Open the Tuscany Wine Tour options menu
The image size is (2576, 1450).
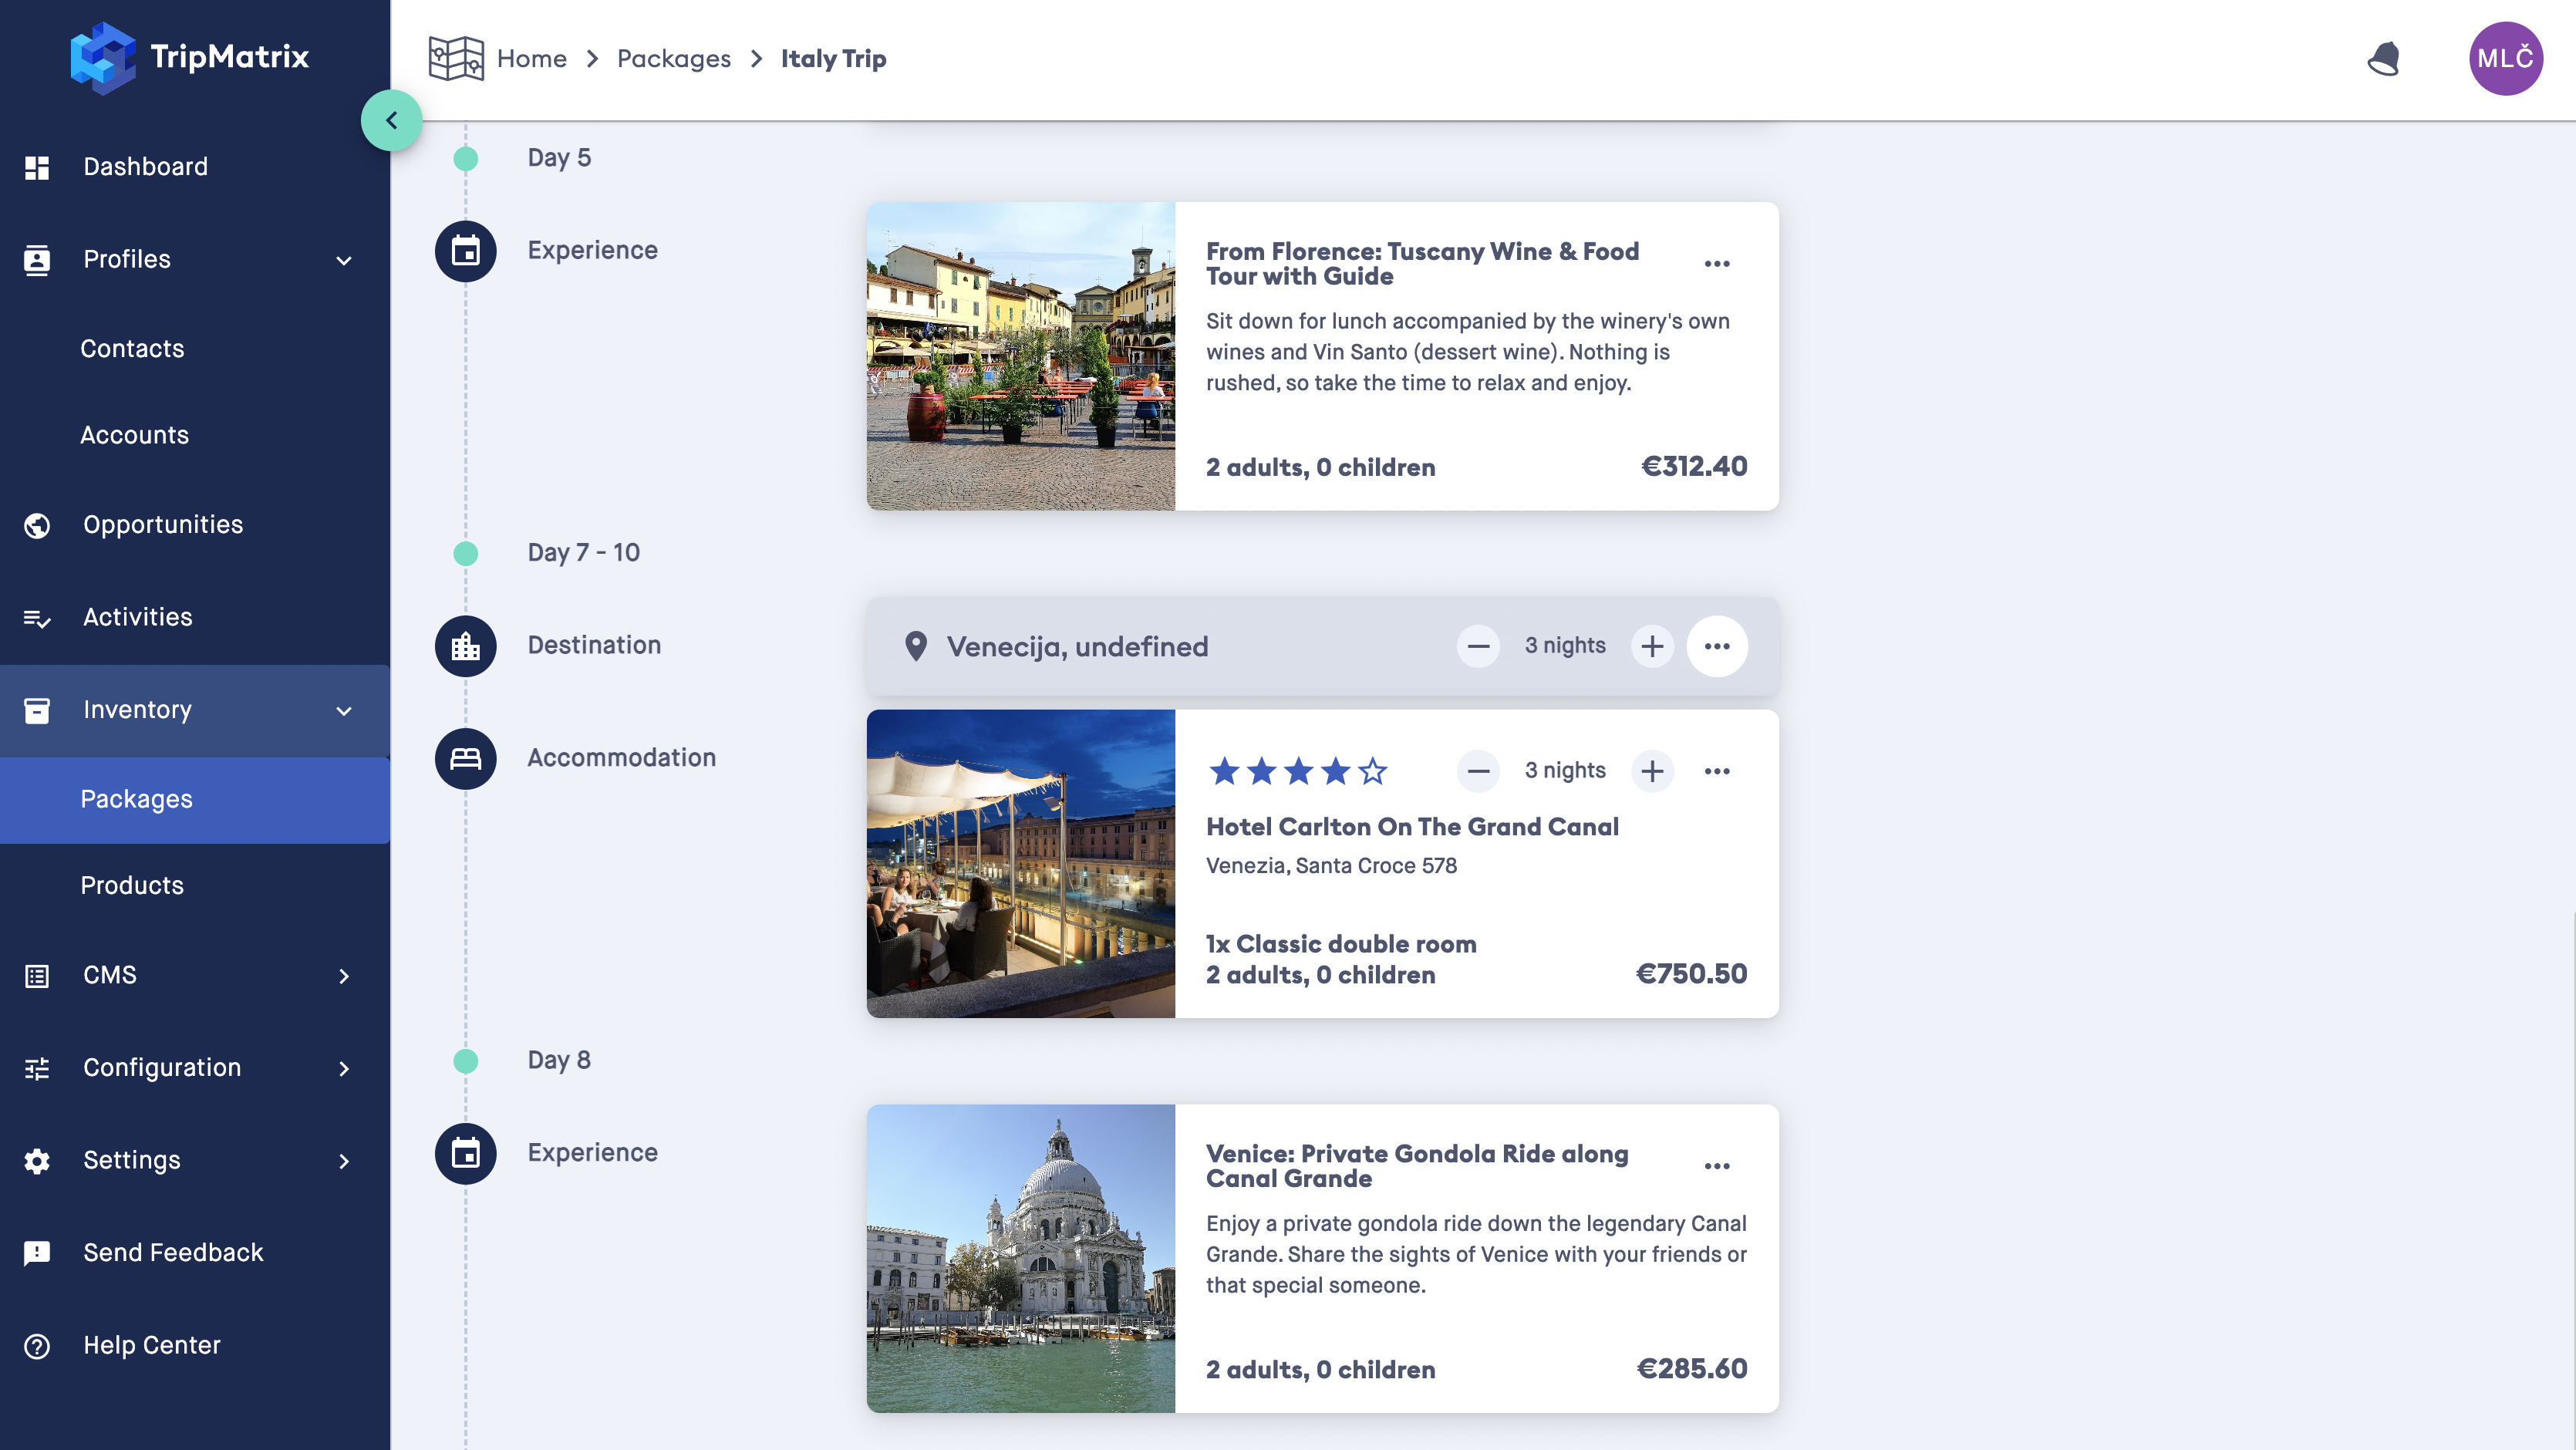pyautogui.click(x=1718, y=262)
